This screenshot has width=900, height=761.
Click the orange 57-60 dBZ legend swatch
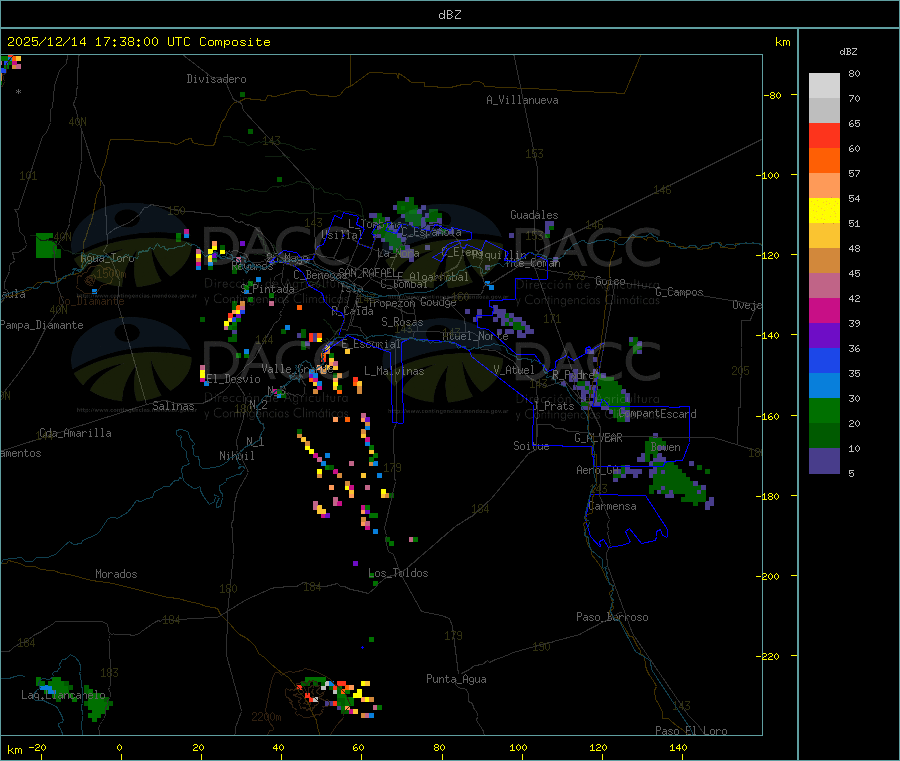[x=824, y=161]
